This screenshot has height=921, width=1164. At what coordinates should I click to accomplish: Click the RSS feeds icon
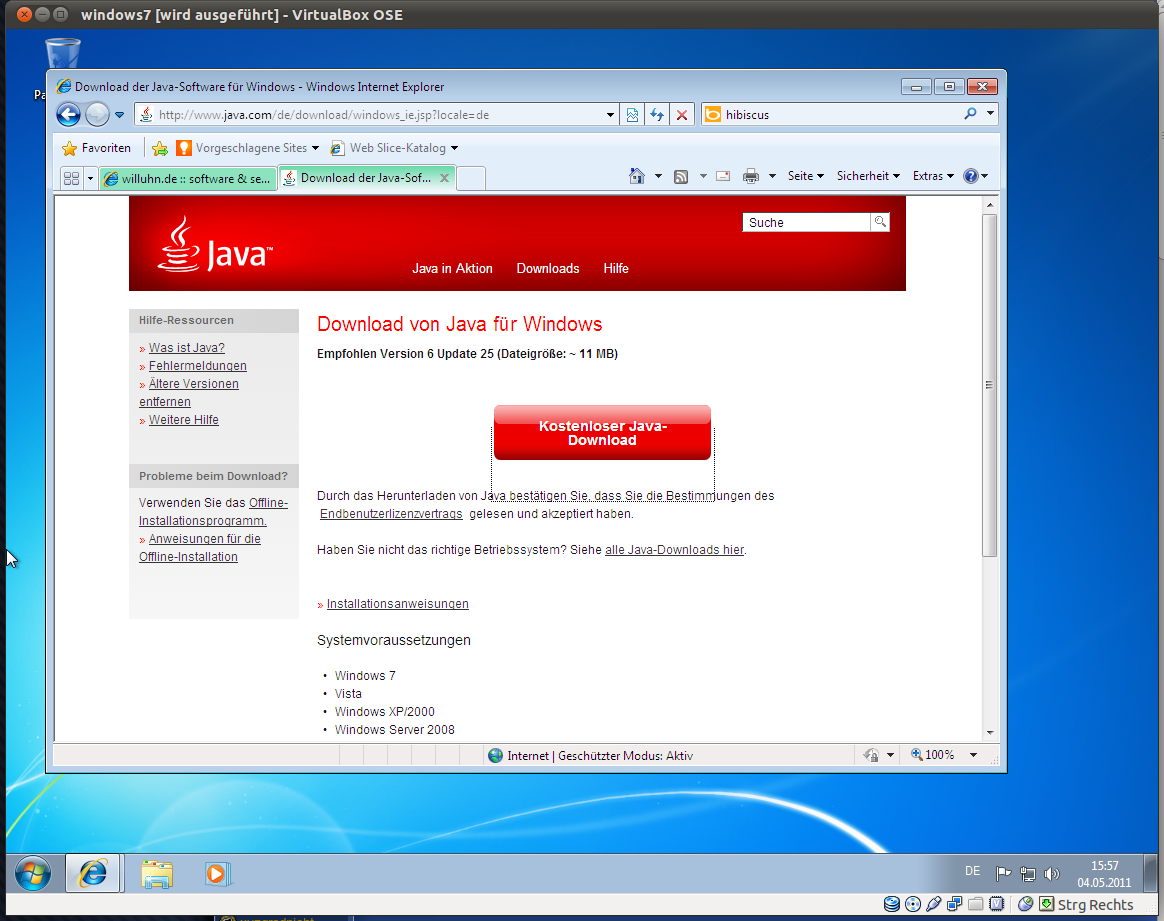681,177
